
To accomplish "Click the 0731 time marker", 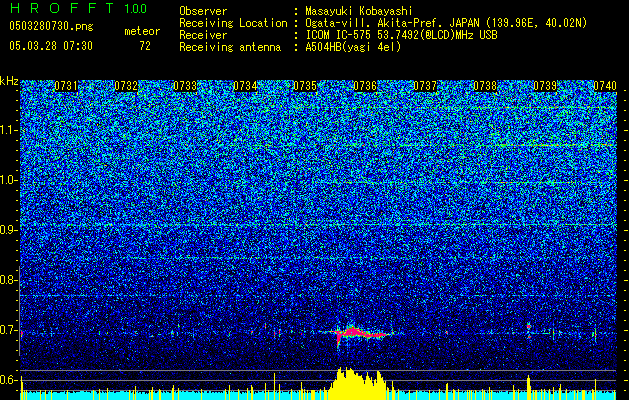I will click(66, 86).
